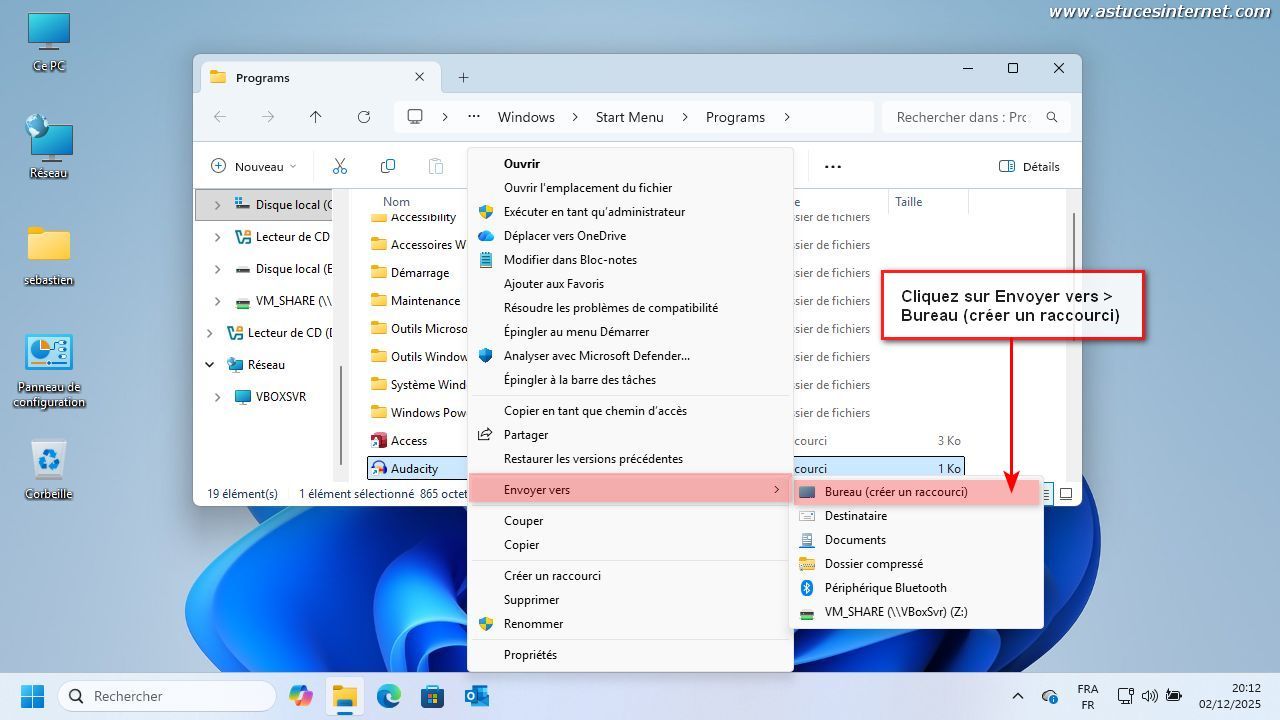Open Outlook from the taskbar
The image size is (1280, 720).
click(476, 696)
